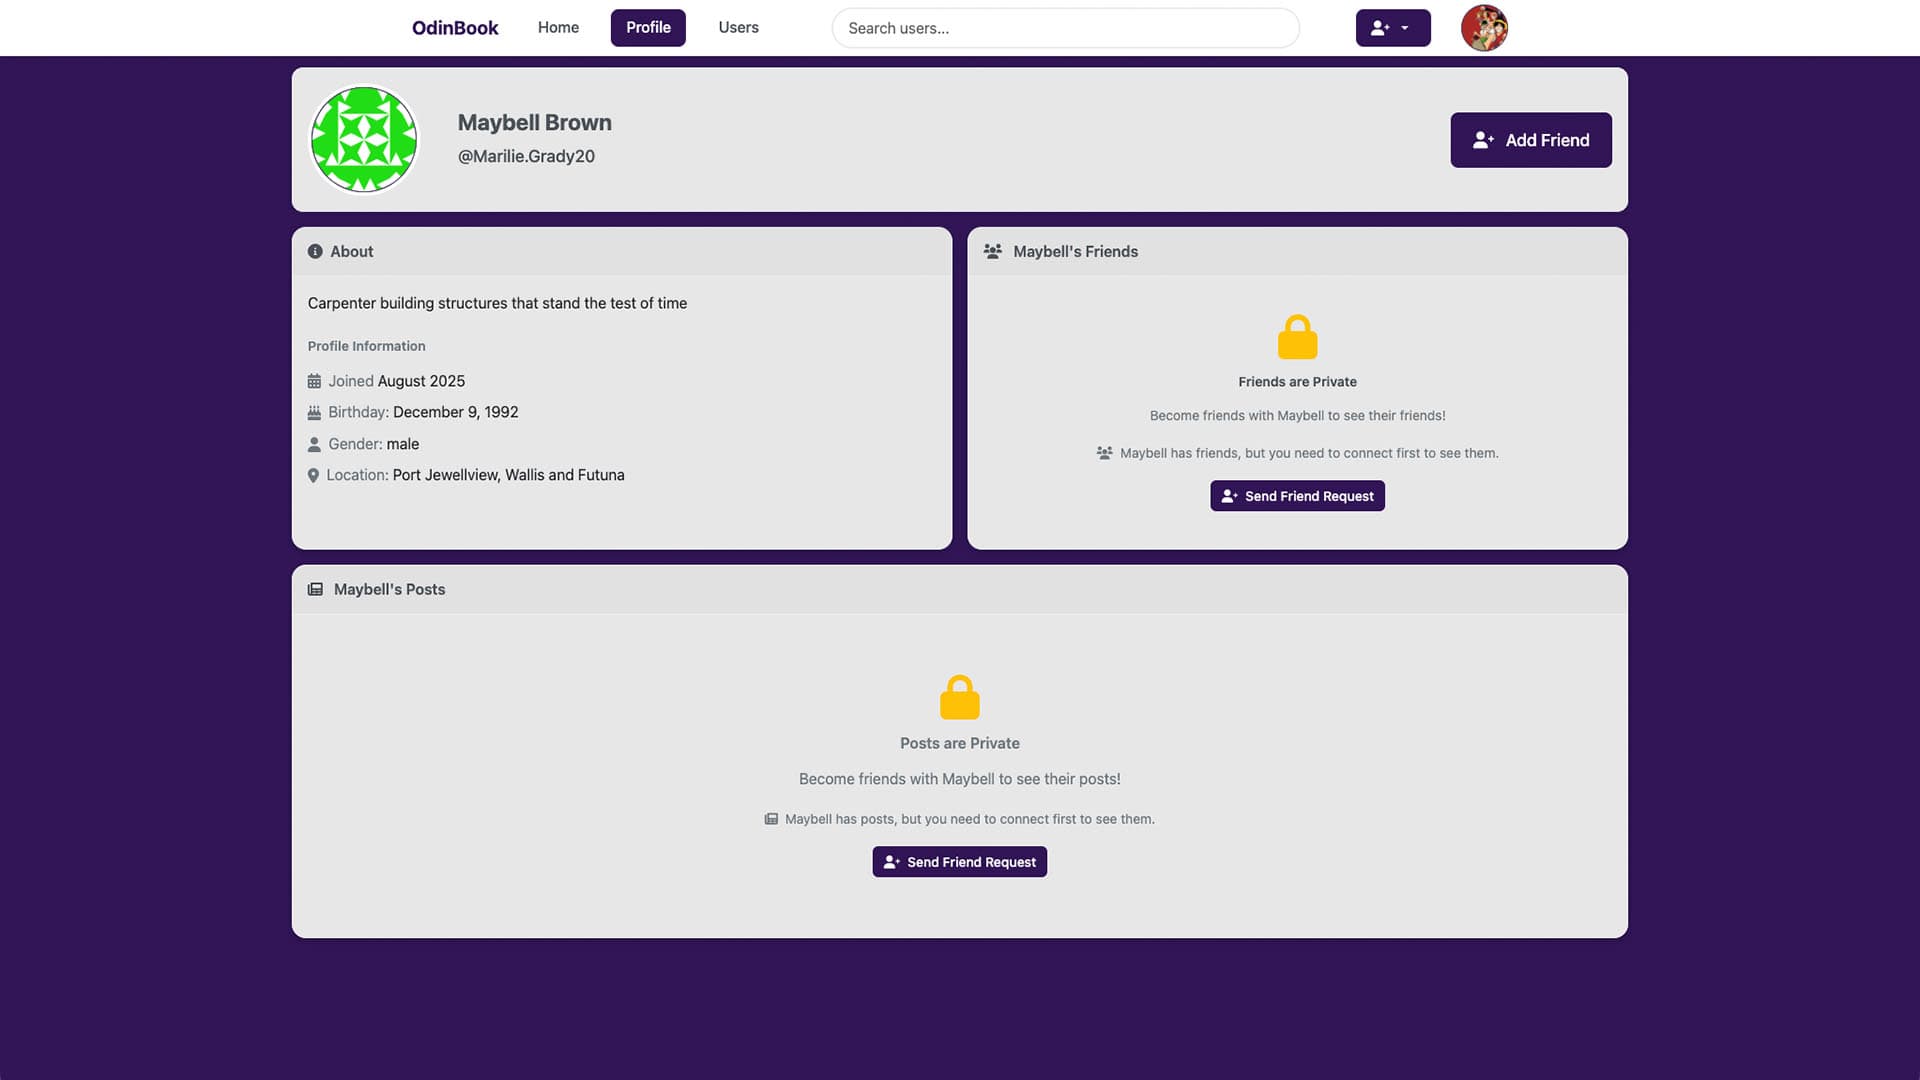Open the friend requests dropdown in navbar

click(x=1392, y=28)
